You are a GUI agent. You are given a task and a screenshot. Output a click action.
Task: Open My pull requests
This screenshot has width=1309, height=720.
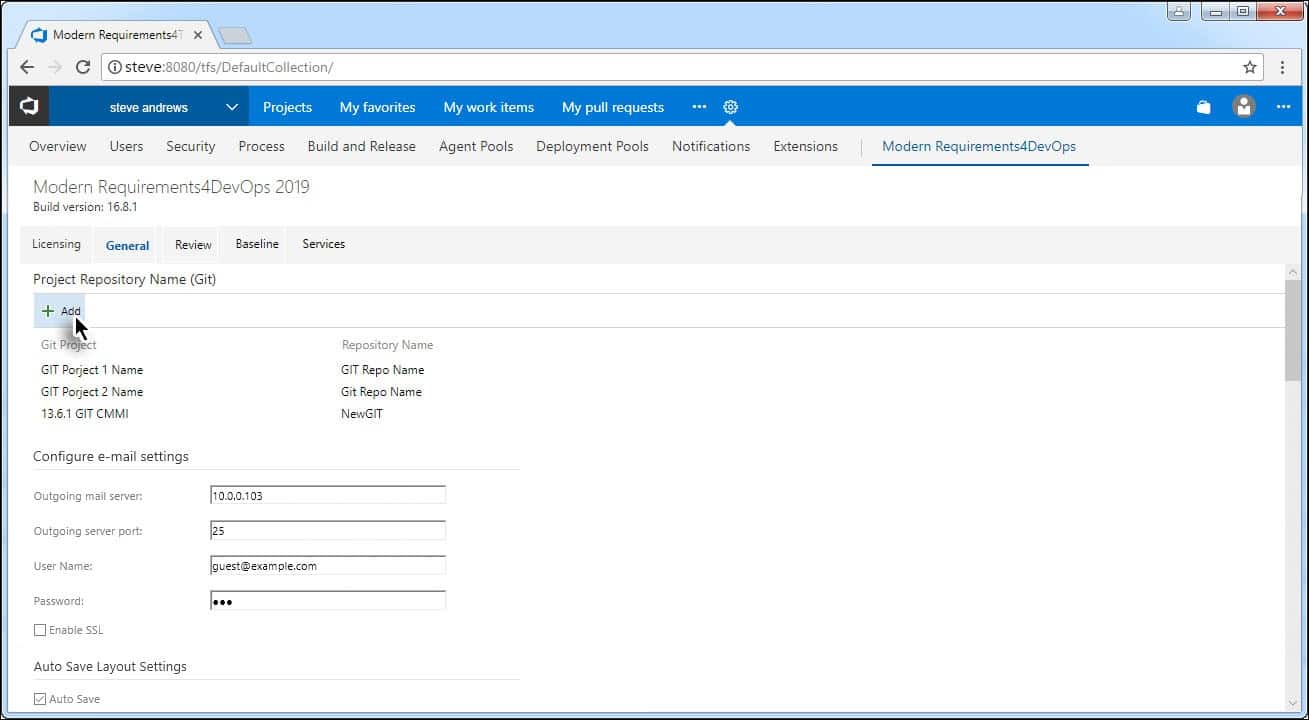pos(613,107)
